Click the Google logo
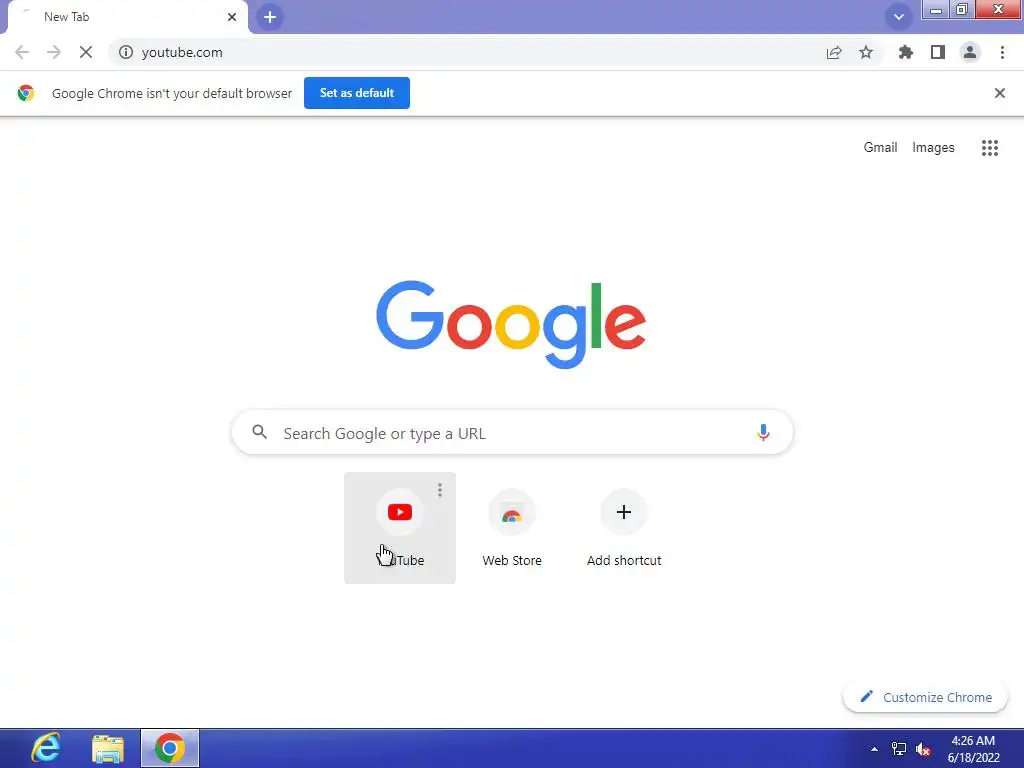Image resolution: width=1024 pixels, height=768 pixels. tap(511, 325)
